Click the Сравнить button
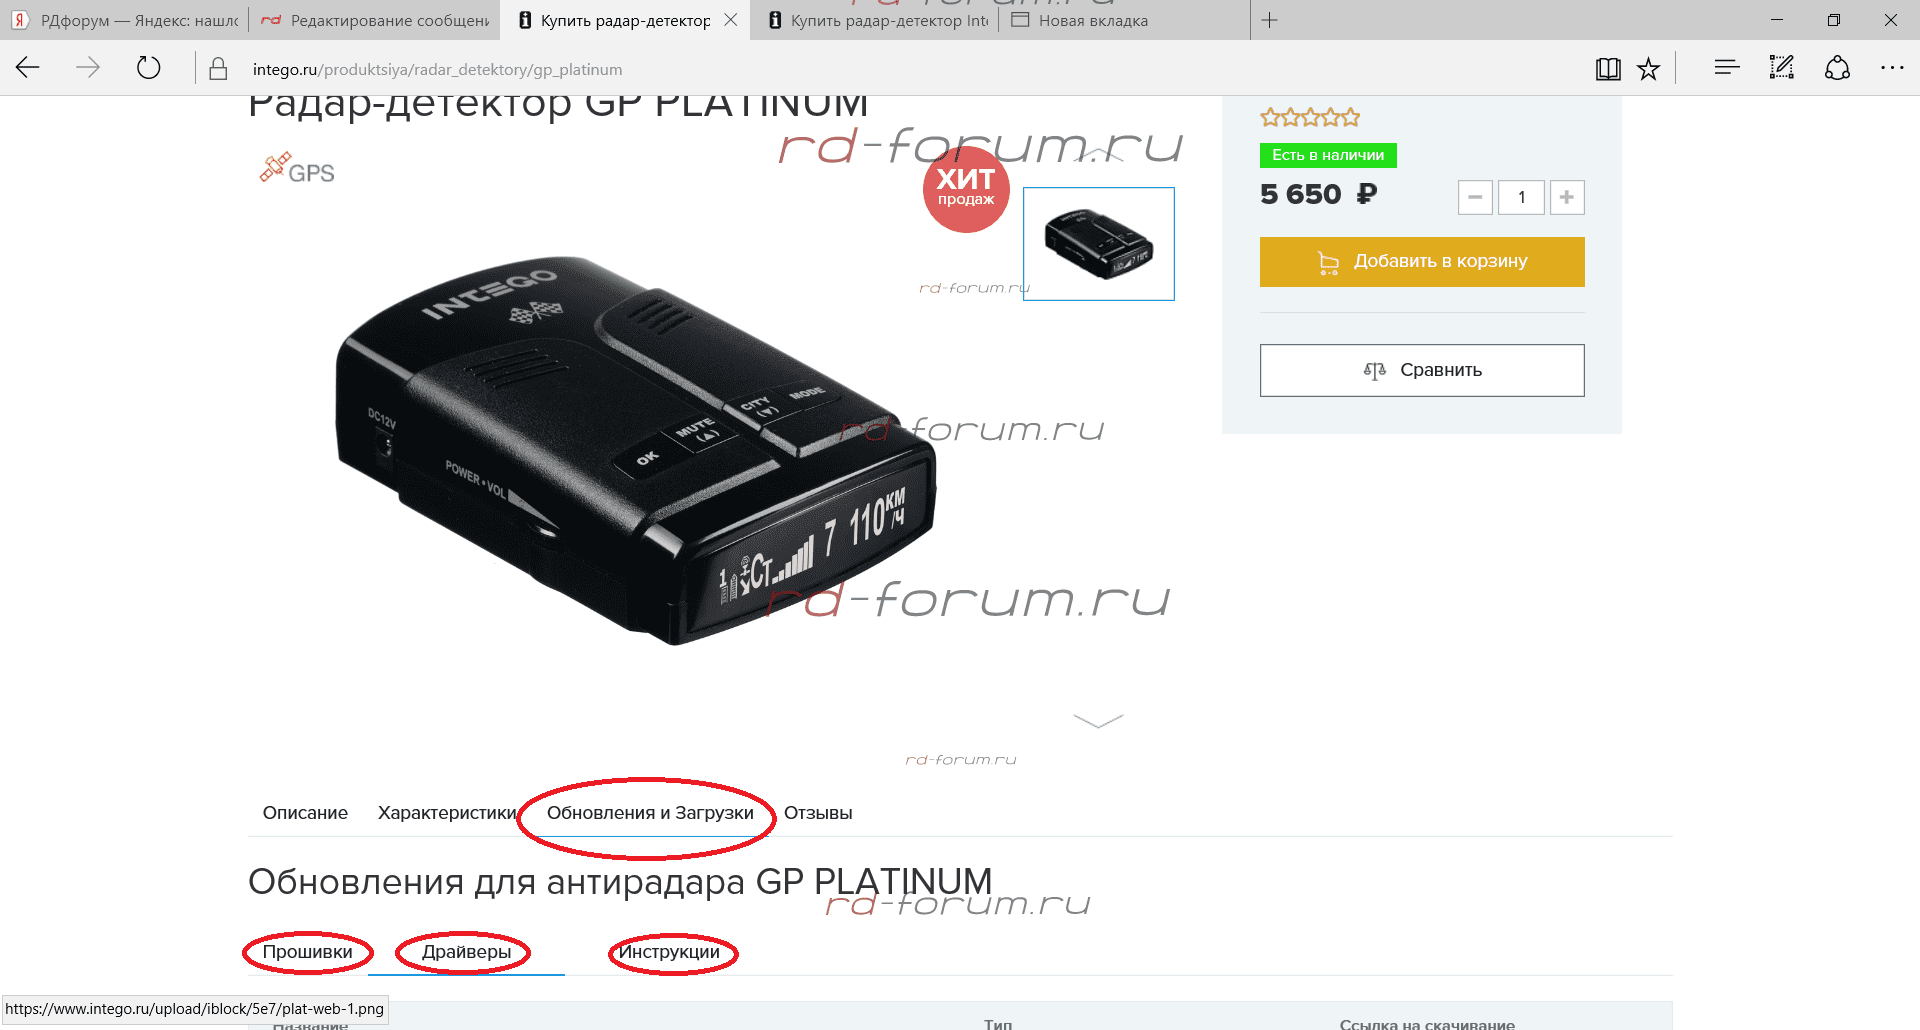This screenshot has width=1920, height=1030. [1422, 370]
